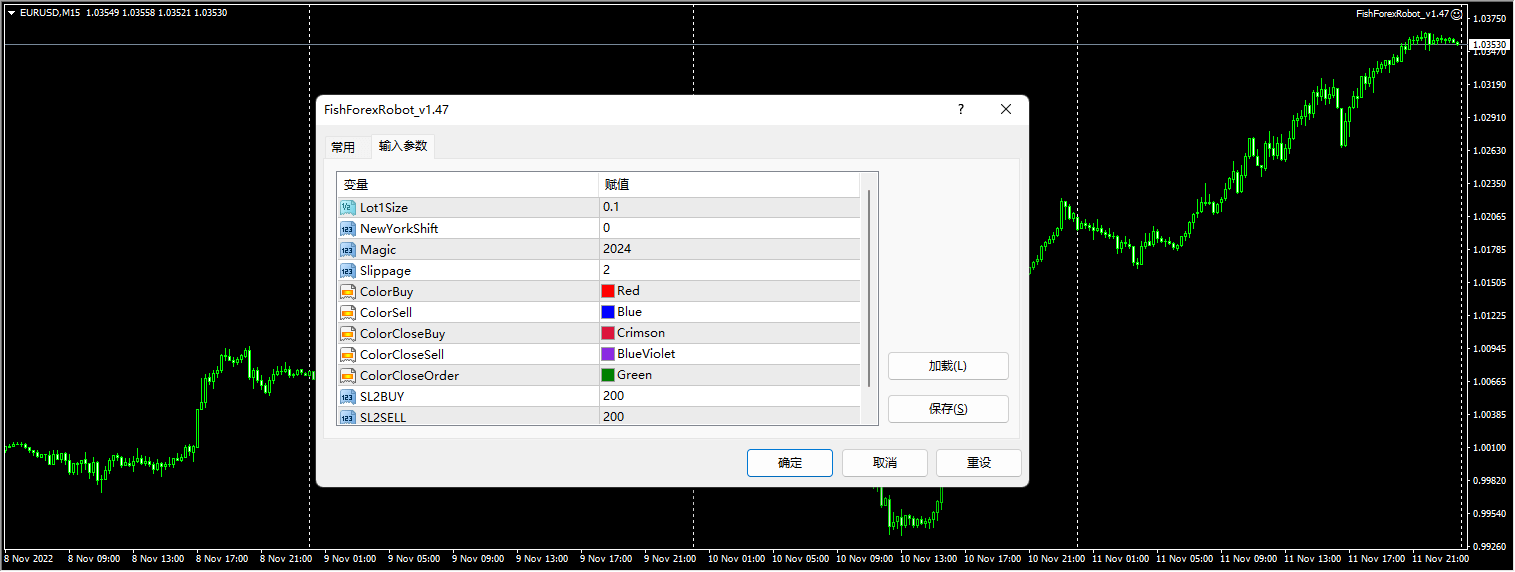
Task: Click the smiley icon beside FishForexRobot_v1.47 label
Action: (1456, 13)
